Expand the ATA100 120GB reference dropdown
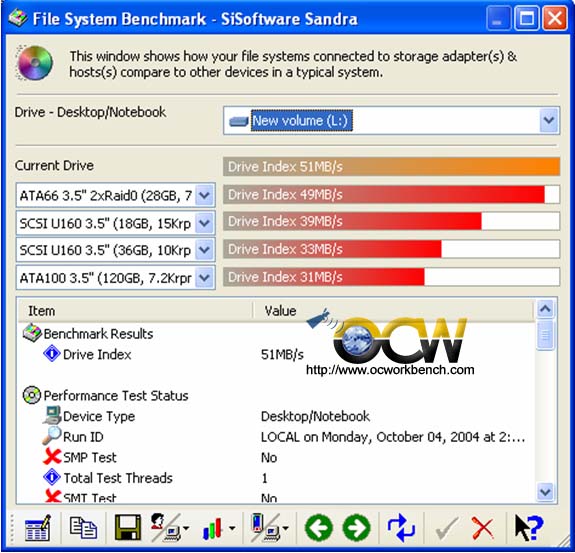575x553 pixels. (x=204, y=278)
